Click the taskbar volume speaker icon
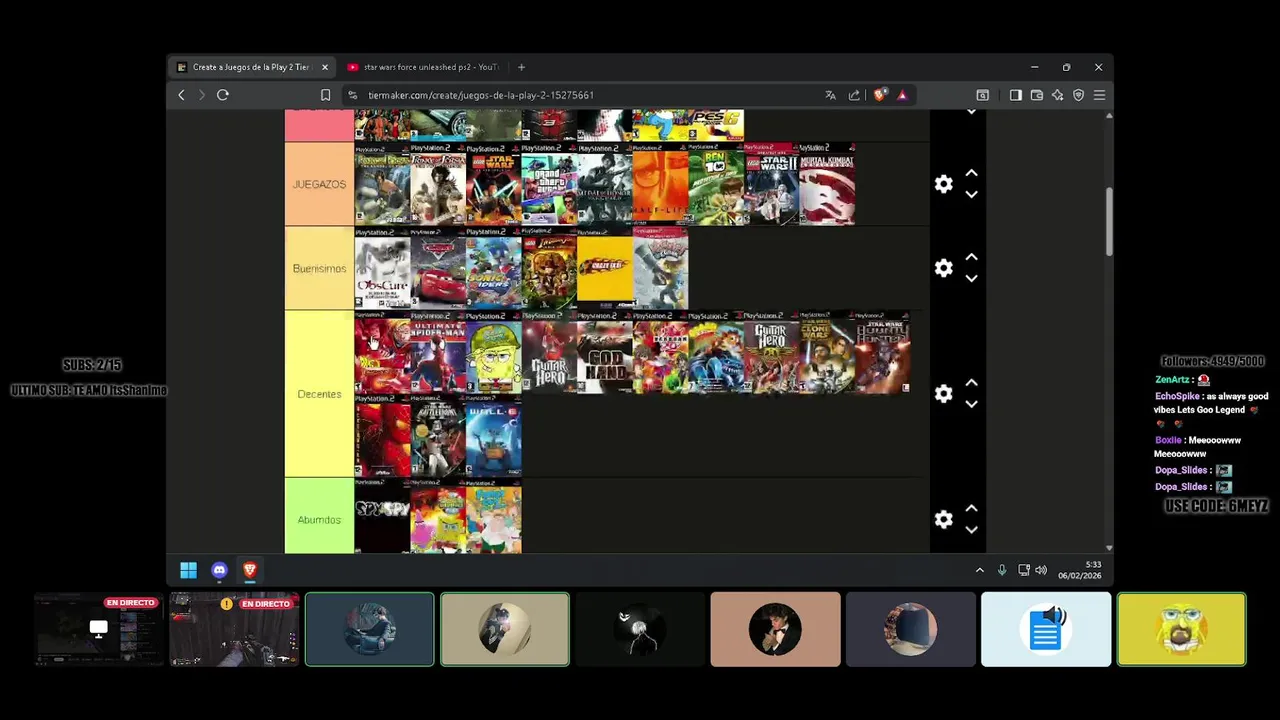 coord(1041,570)
